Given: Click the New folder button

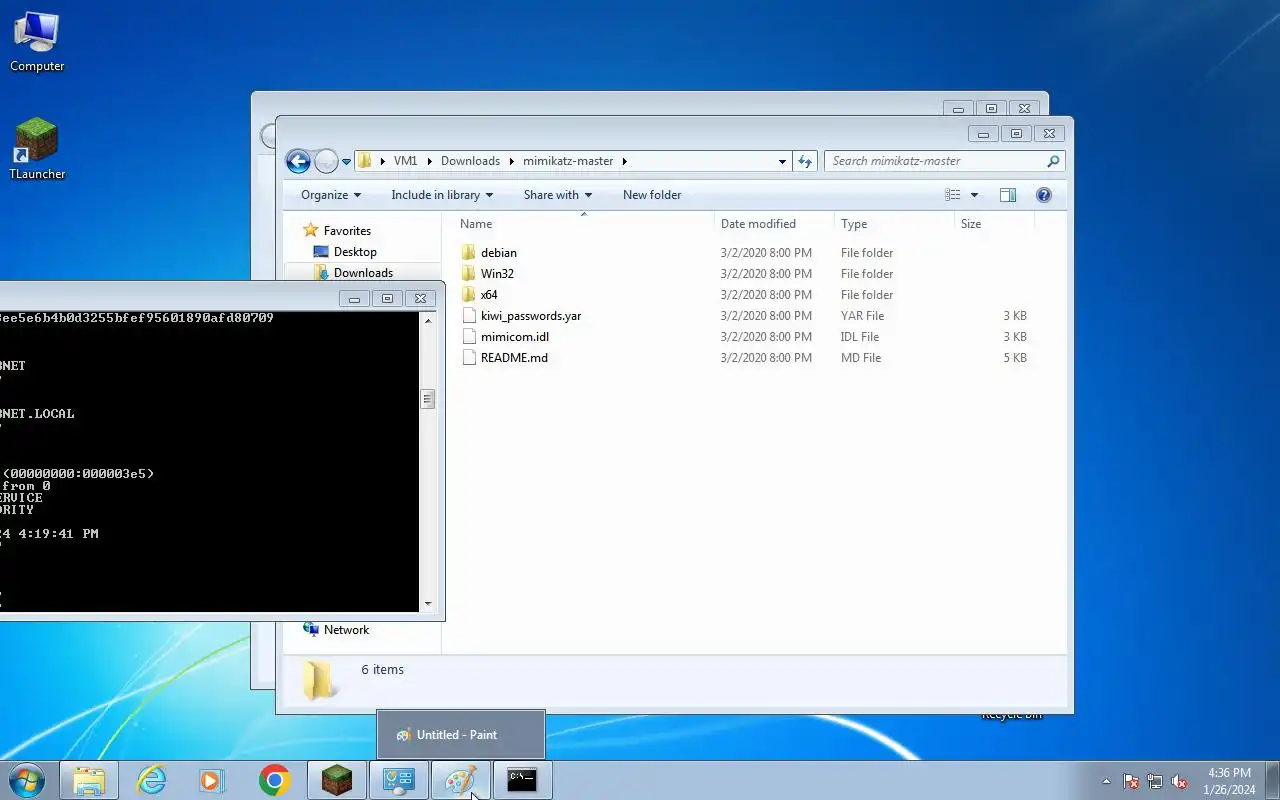Looking at the screenshot, I should point(652,195).
